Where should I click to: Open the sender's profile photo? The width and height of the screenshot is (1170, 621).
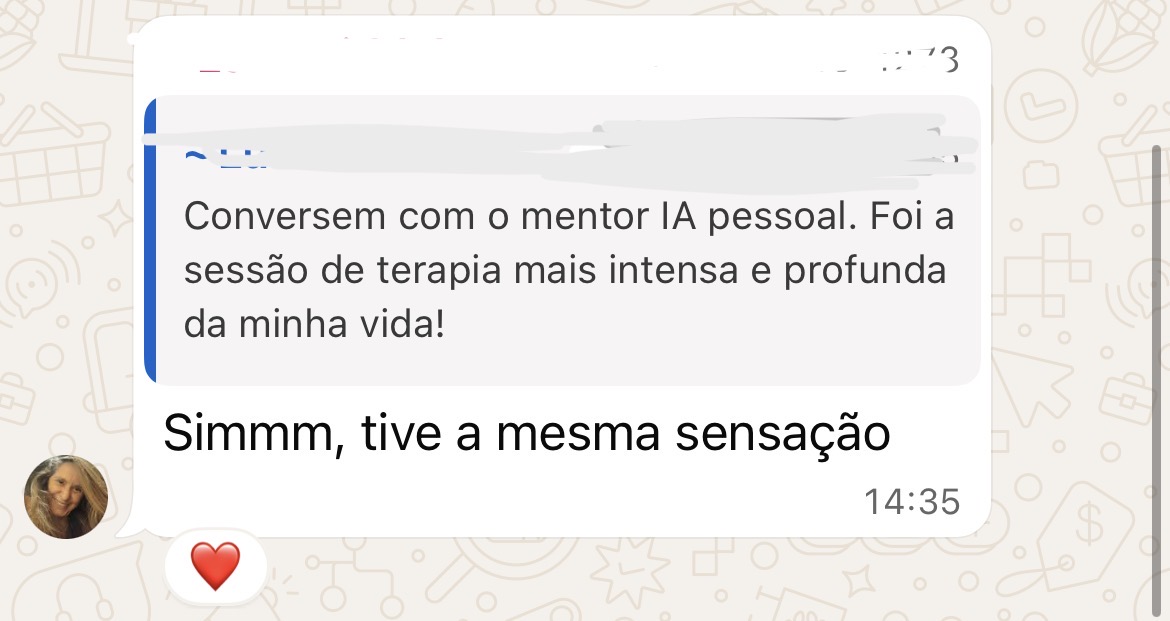(x=66, y=497)
